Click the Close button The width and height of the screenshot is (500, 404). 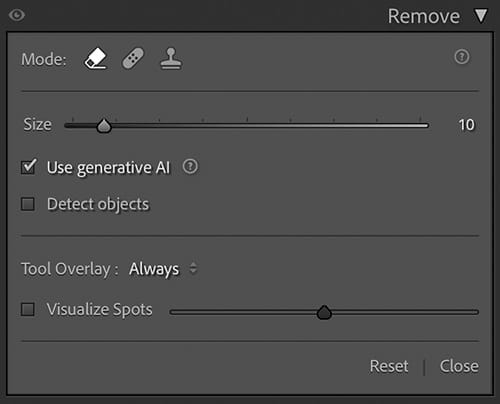tap(459, 366)
